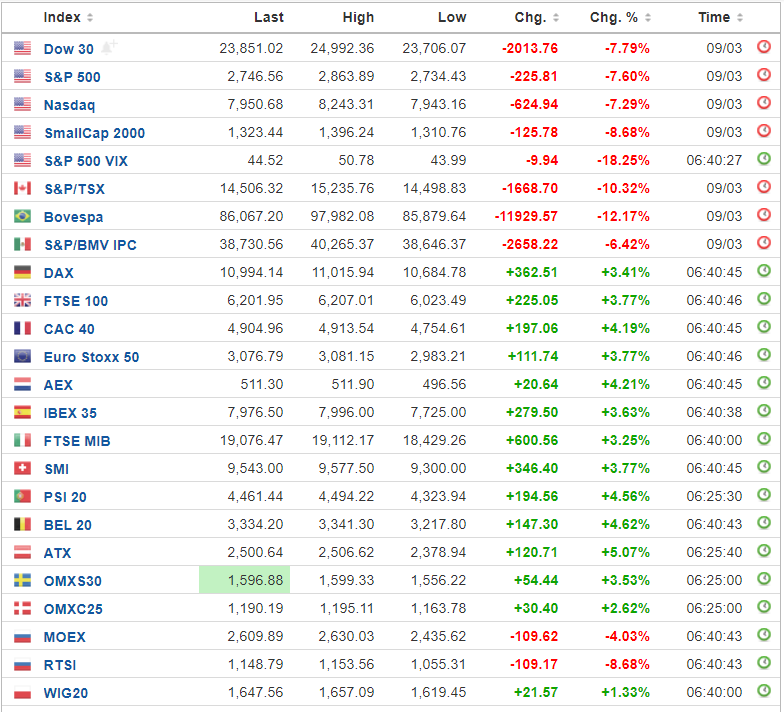The width and height of the screenshot is (784, 712).
Task: Click the Spain flag icon beside IBEX 35
Action: pos(22,412)
